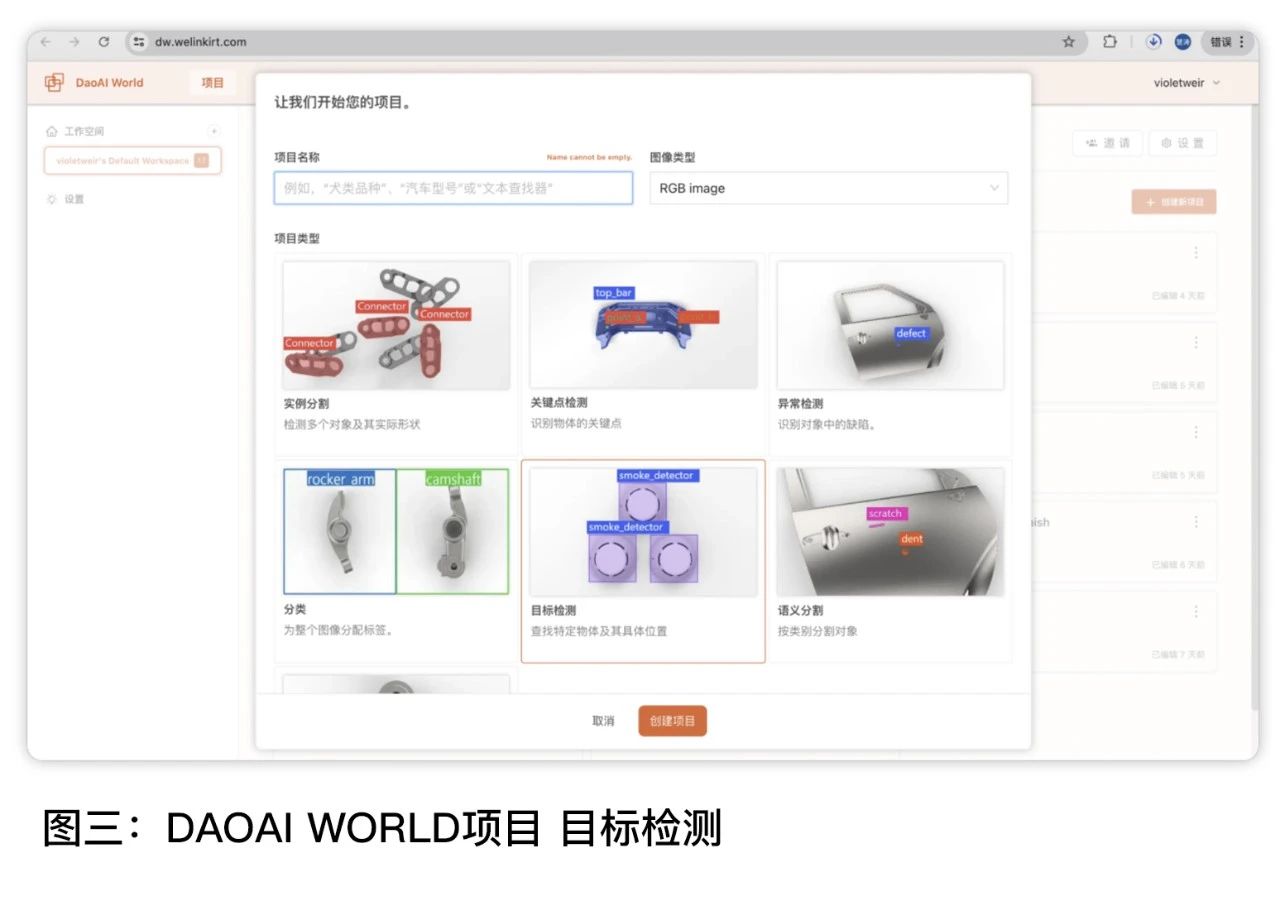
Task: Click '识别物体的关键点' description text
Action: click(576, 424)
